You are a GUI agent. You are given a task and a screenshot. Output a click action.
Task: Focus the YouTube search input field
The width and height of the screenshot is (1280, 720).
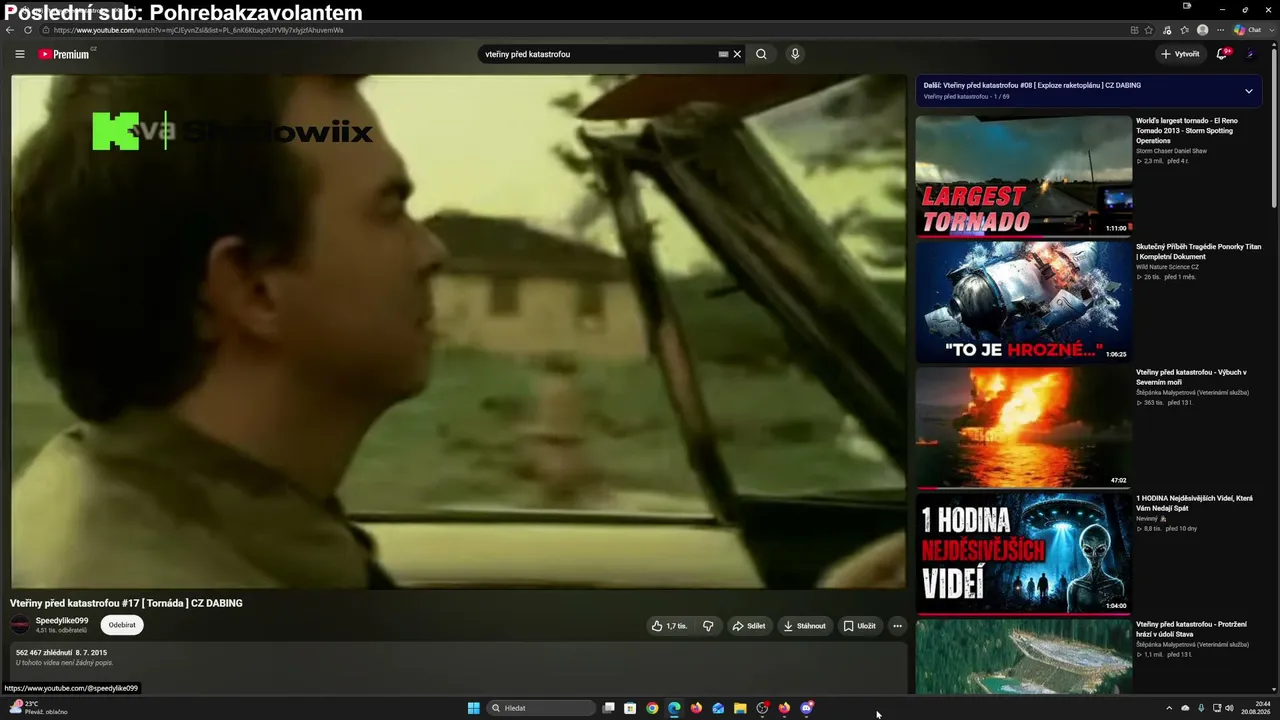pos(598,54)
